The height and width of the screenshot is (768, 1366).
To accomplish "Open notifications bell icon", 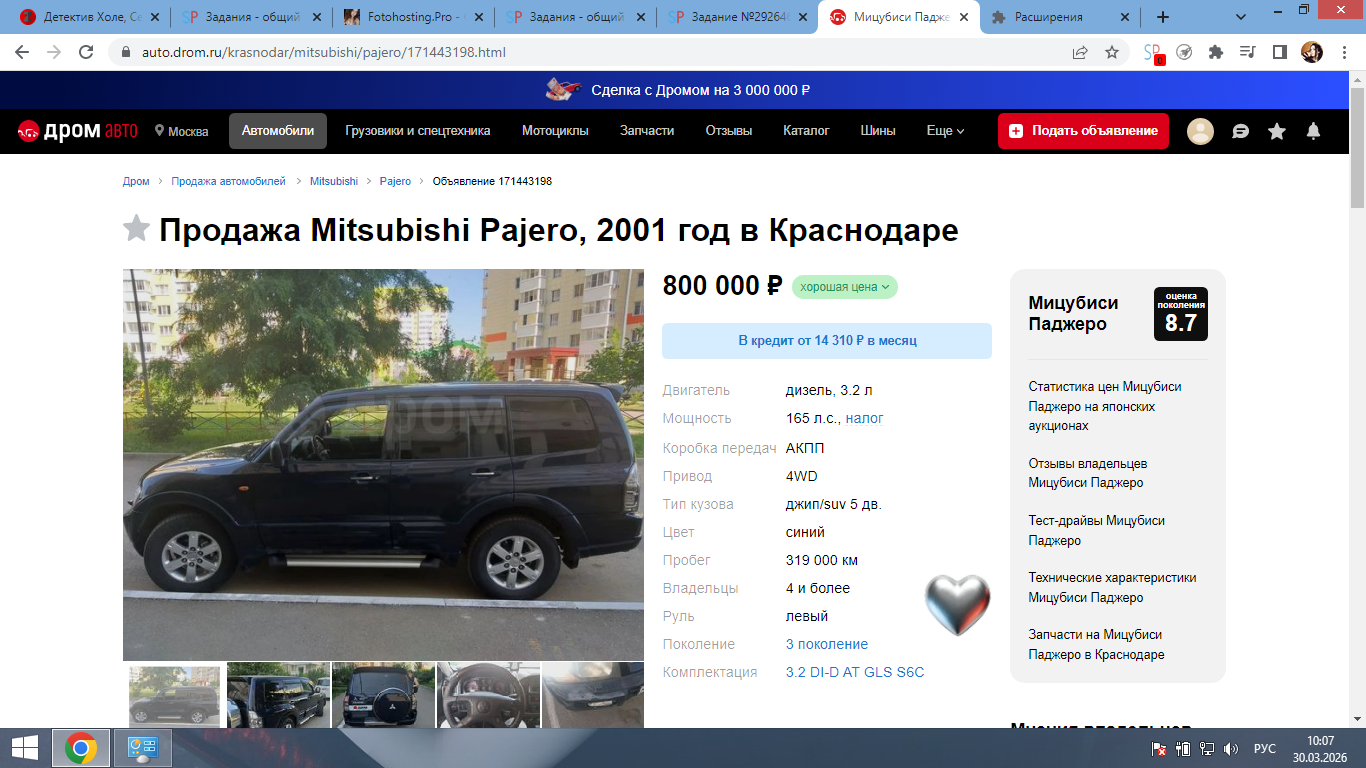I will click(x=1314, y=131).
